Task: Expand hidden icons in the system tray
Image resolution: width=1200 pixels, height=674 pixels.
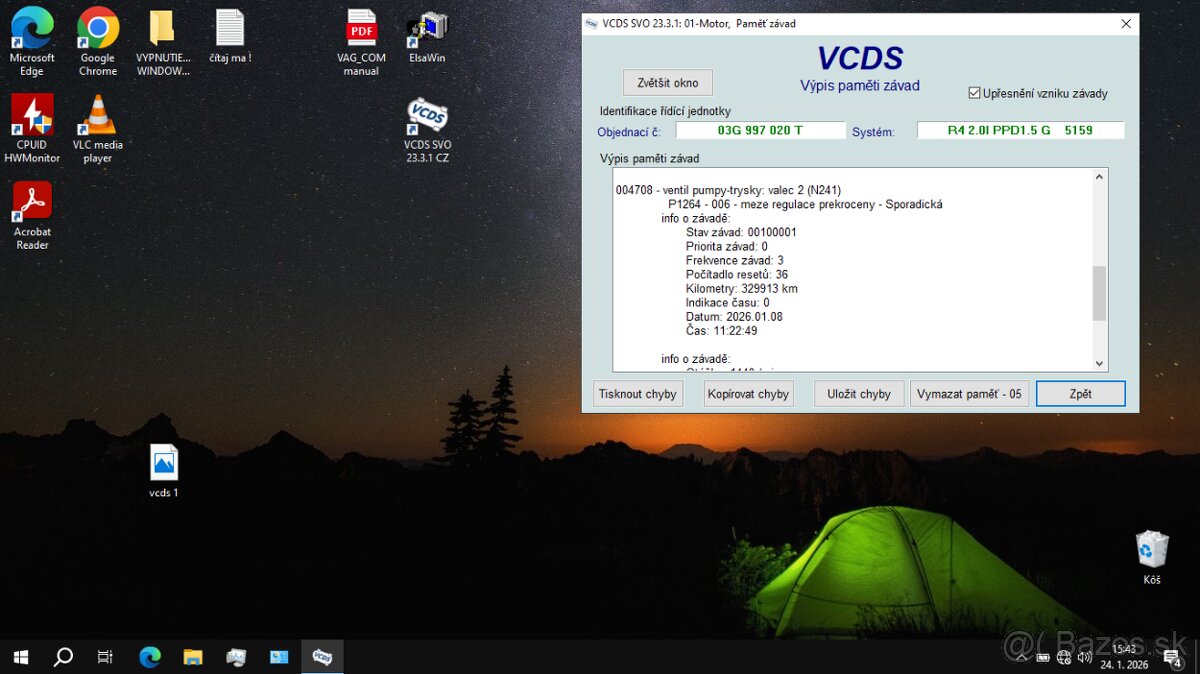Action: coord(1022,657)
